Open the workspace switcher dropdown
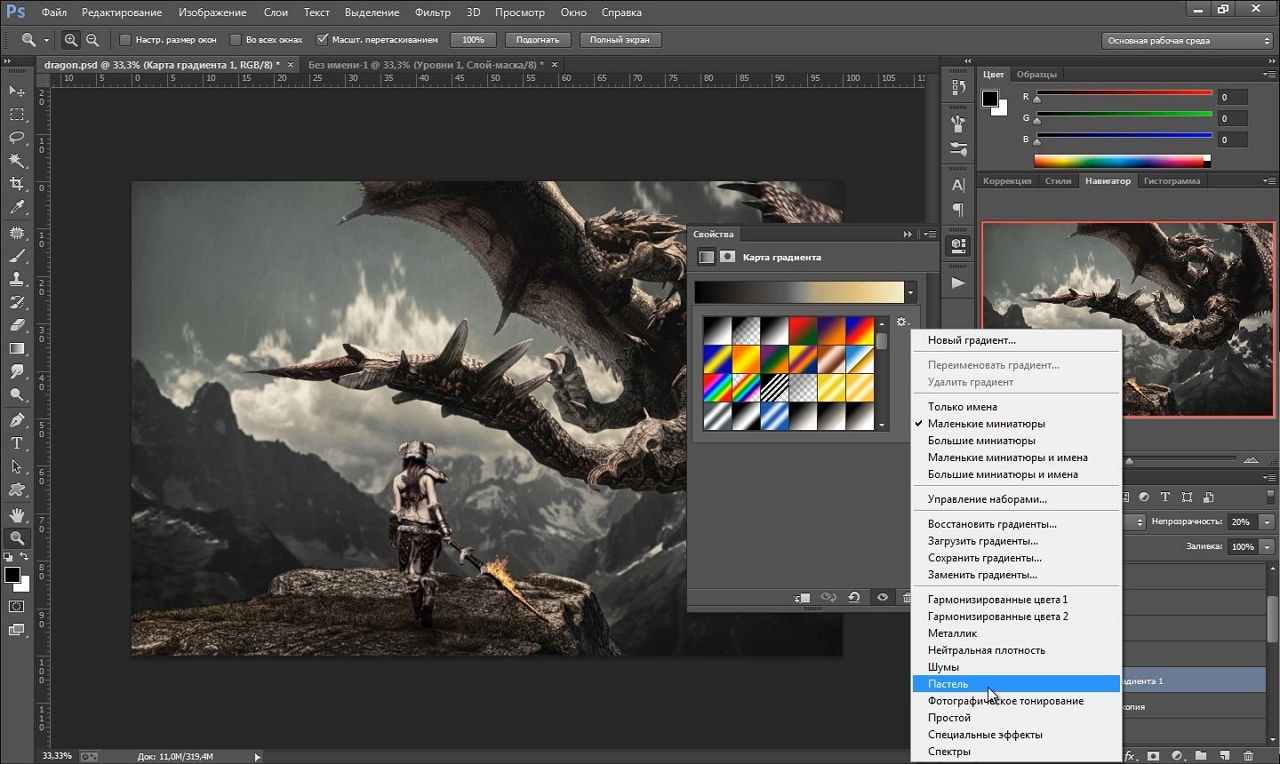The height and width of the screenshot is (764, 1280). [1187, 40]
